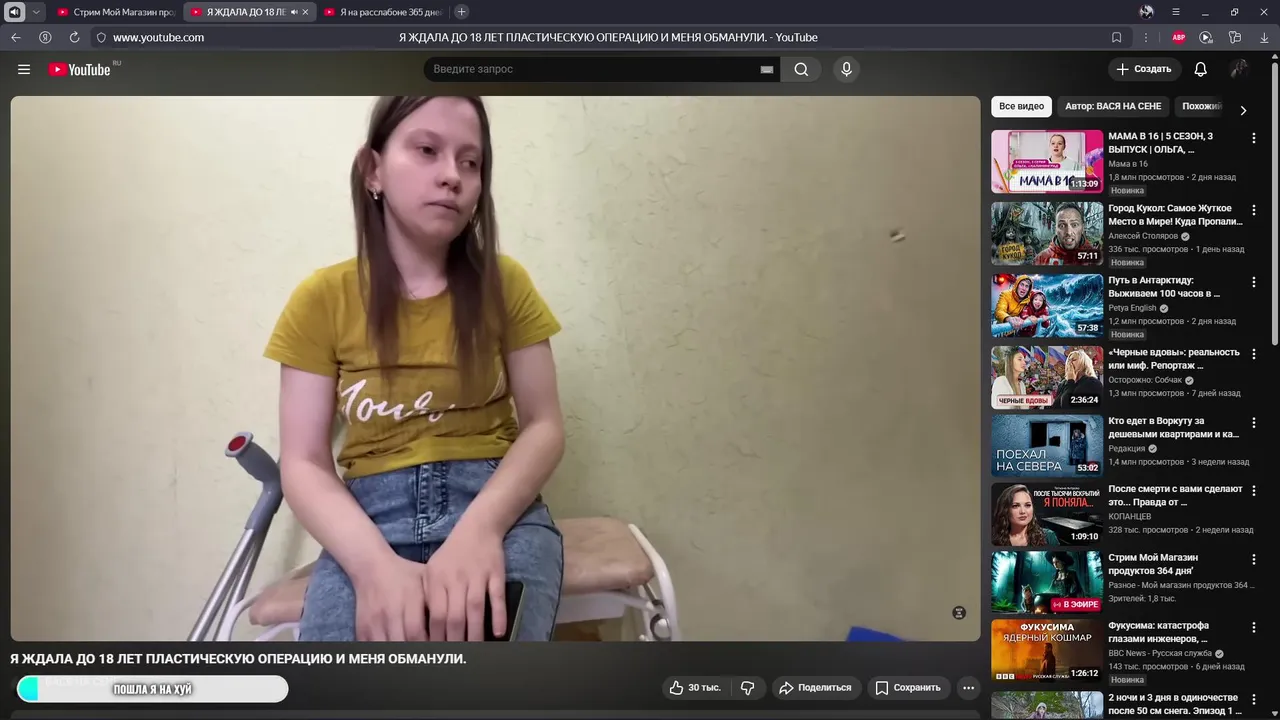The width and height of the screenshot is (1280, 720).
Task: Click the Сохранить button
Action: click(908, 687)
